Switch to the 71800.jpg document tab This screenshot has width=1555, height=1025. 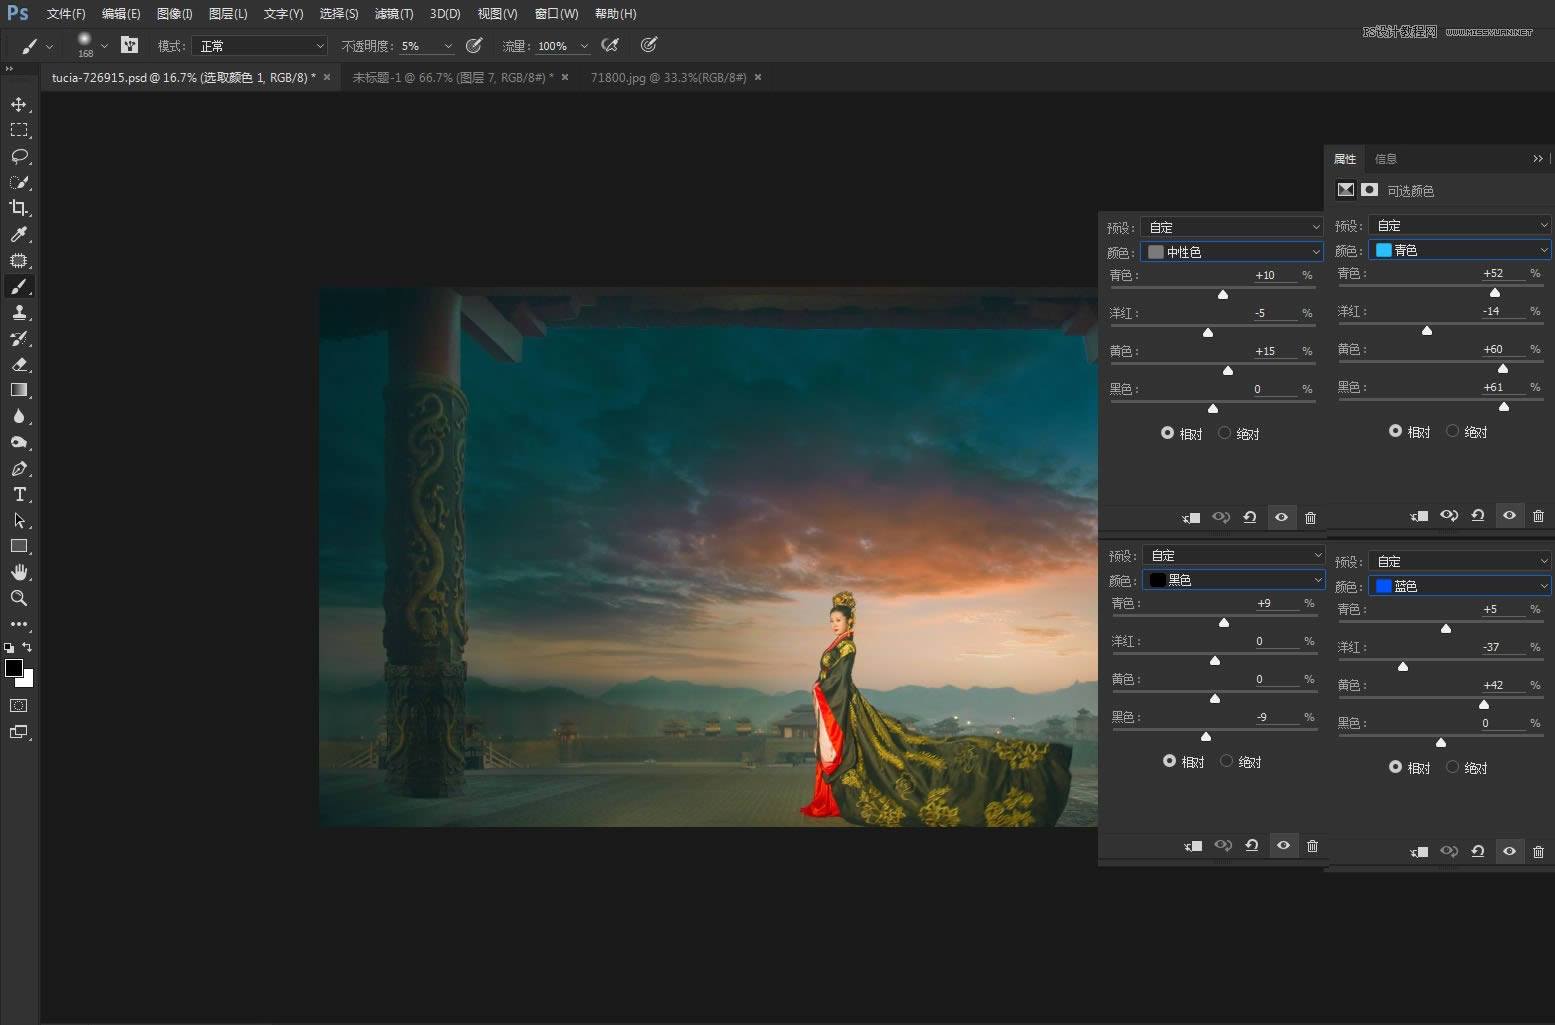pyautogui.click(x=668, y=77)
